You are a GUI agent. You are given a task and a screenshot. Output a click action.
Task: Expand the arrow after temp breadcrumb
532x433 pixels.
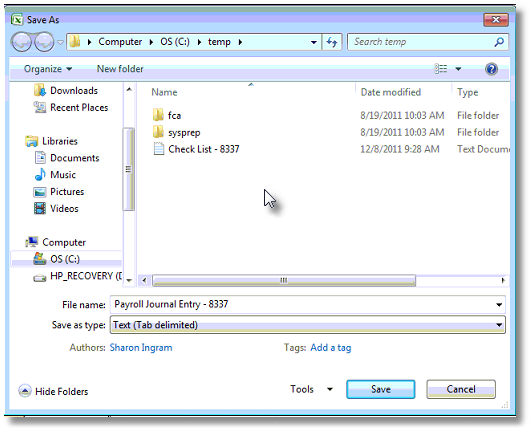pos(240,42)
